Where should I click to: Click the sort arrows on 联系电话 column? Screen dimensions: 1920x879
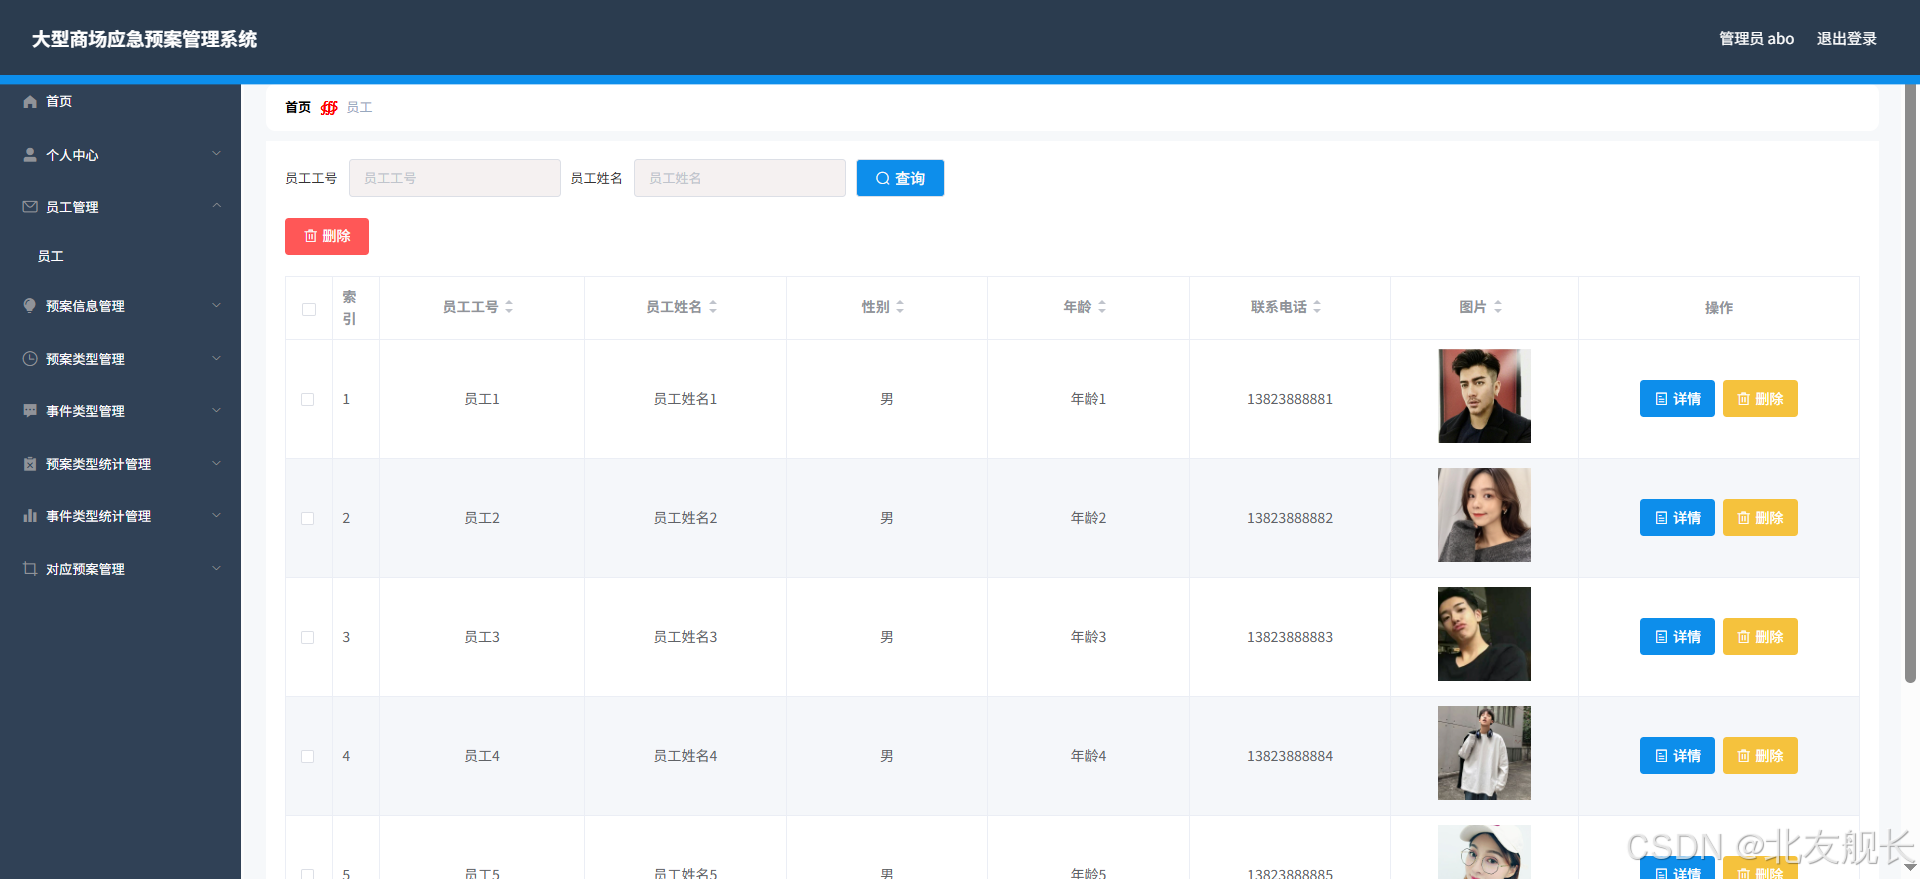1317,307
